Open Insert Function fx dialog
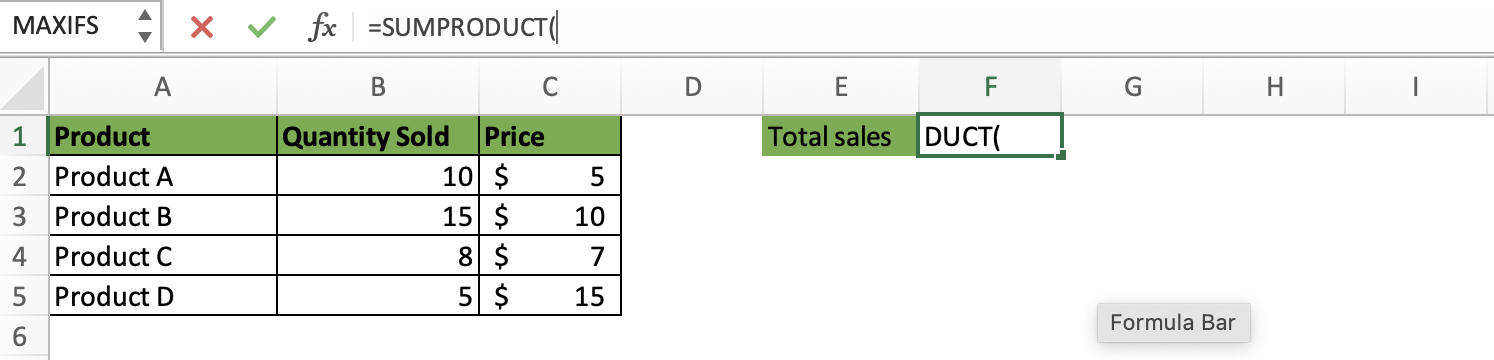The height and width of the screenshot is (360, 1494). point(321,28)
